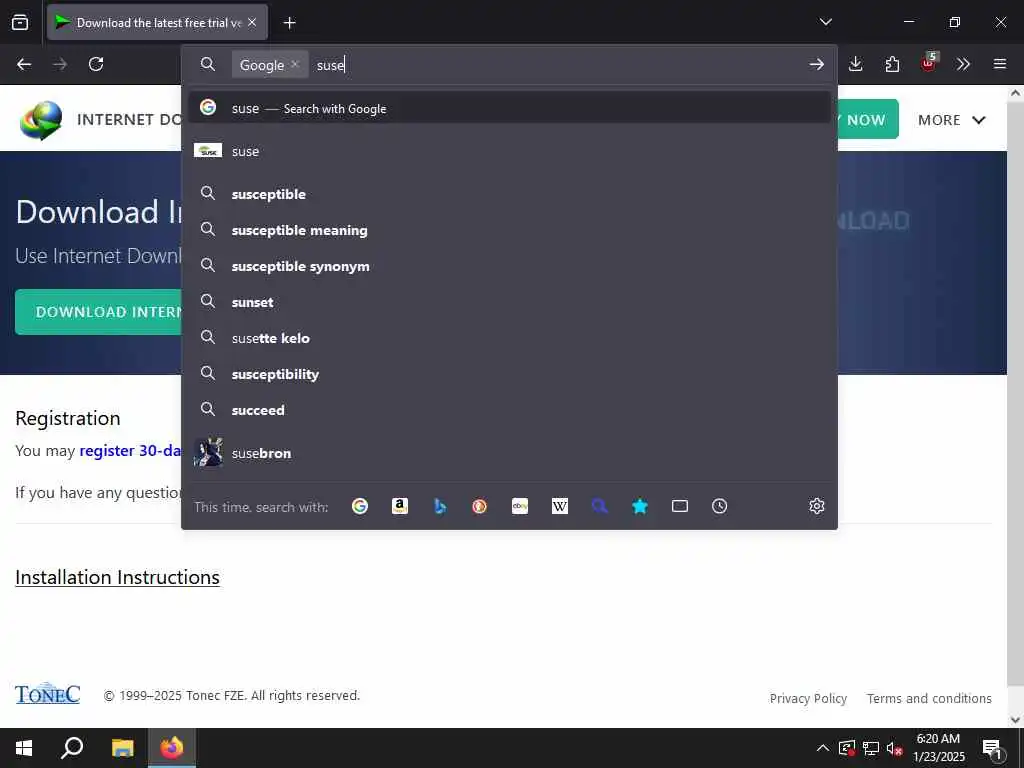The height and width of the screenshot is (768, 1024).
Task: Click the page vertical scrollbar down arrow
Action: (x=1015, y=720)
